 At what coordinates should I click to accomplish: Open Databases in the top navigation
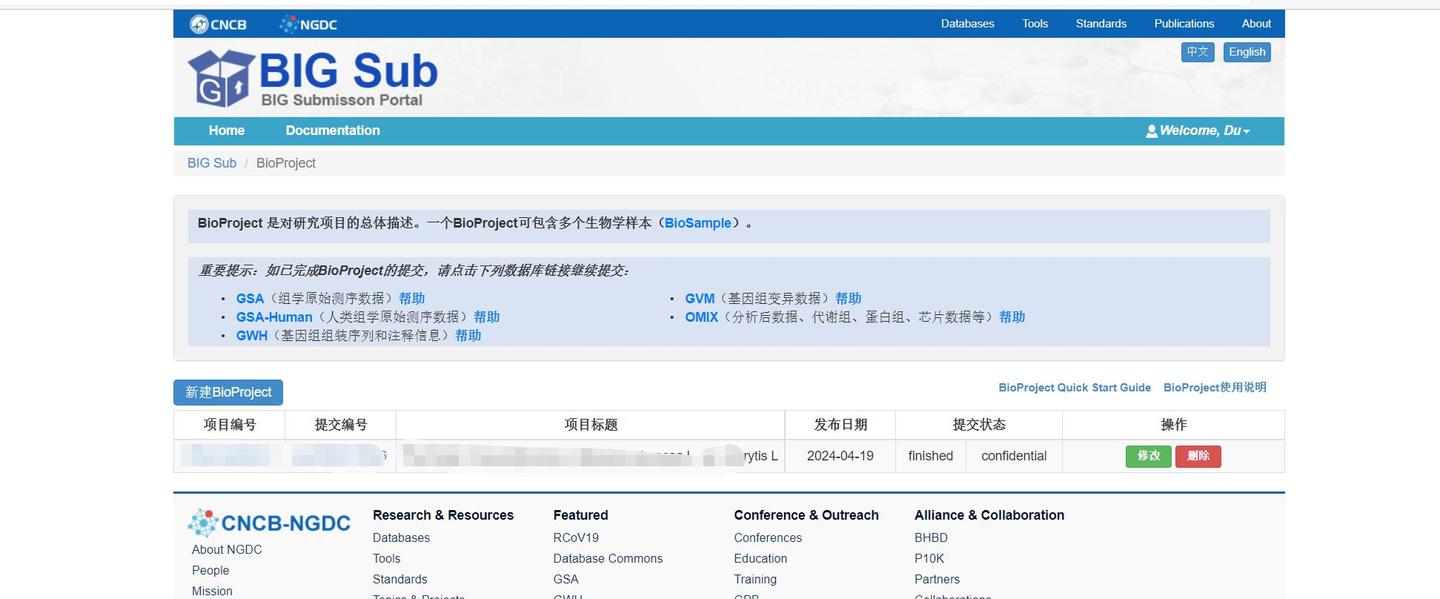pyautogui.click(x=967, y=24)
